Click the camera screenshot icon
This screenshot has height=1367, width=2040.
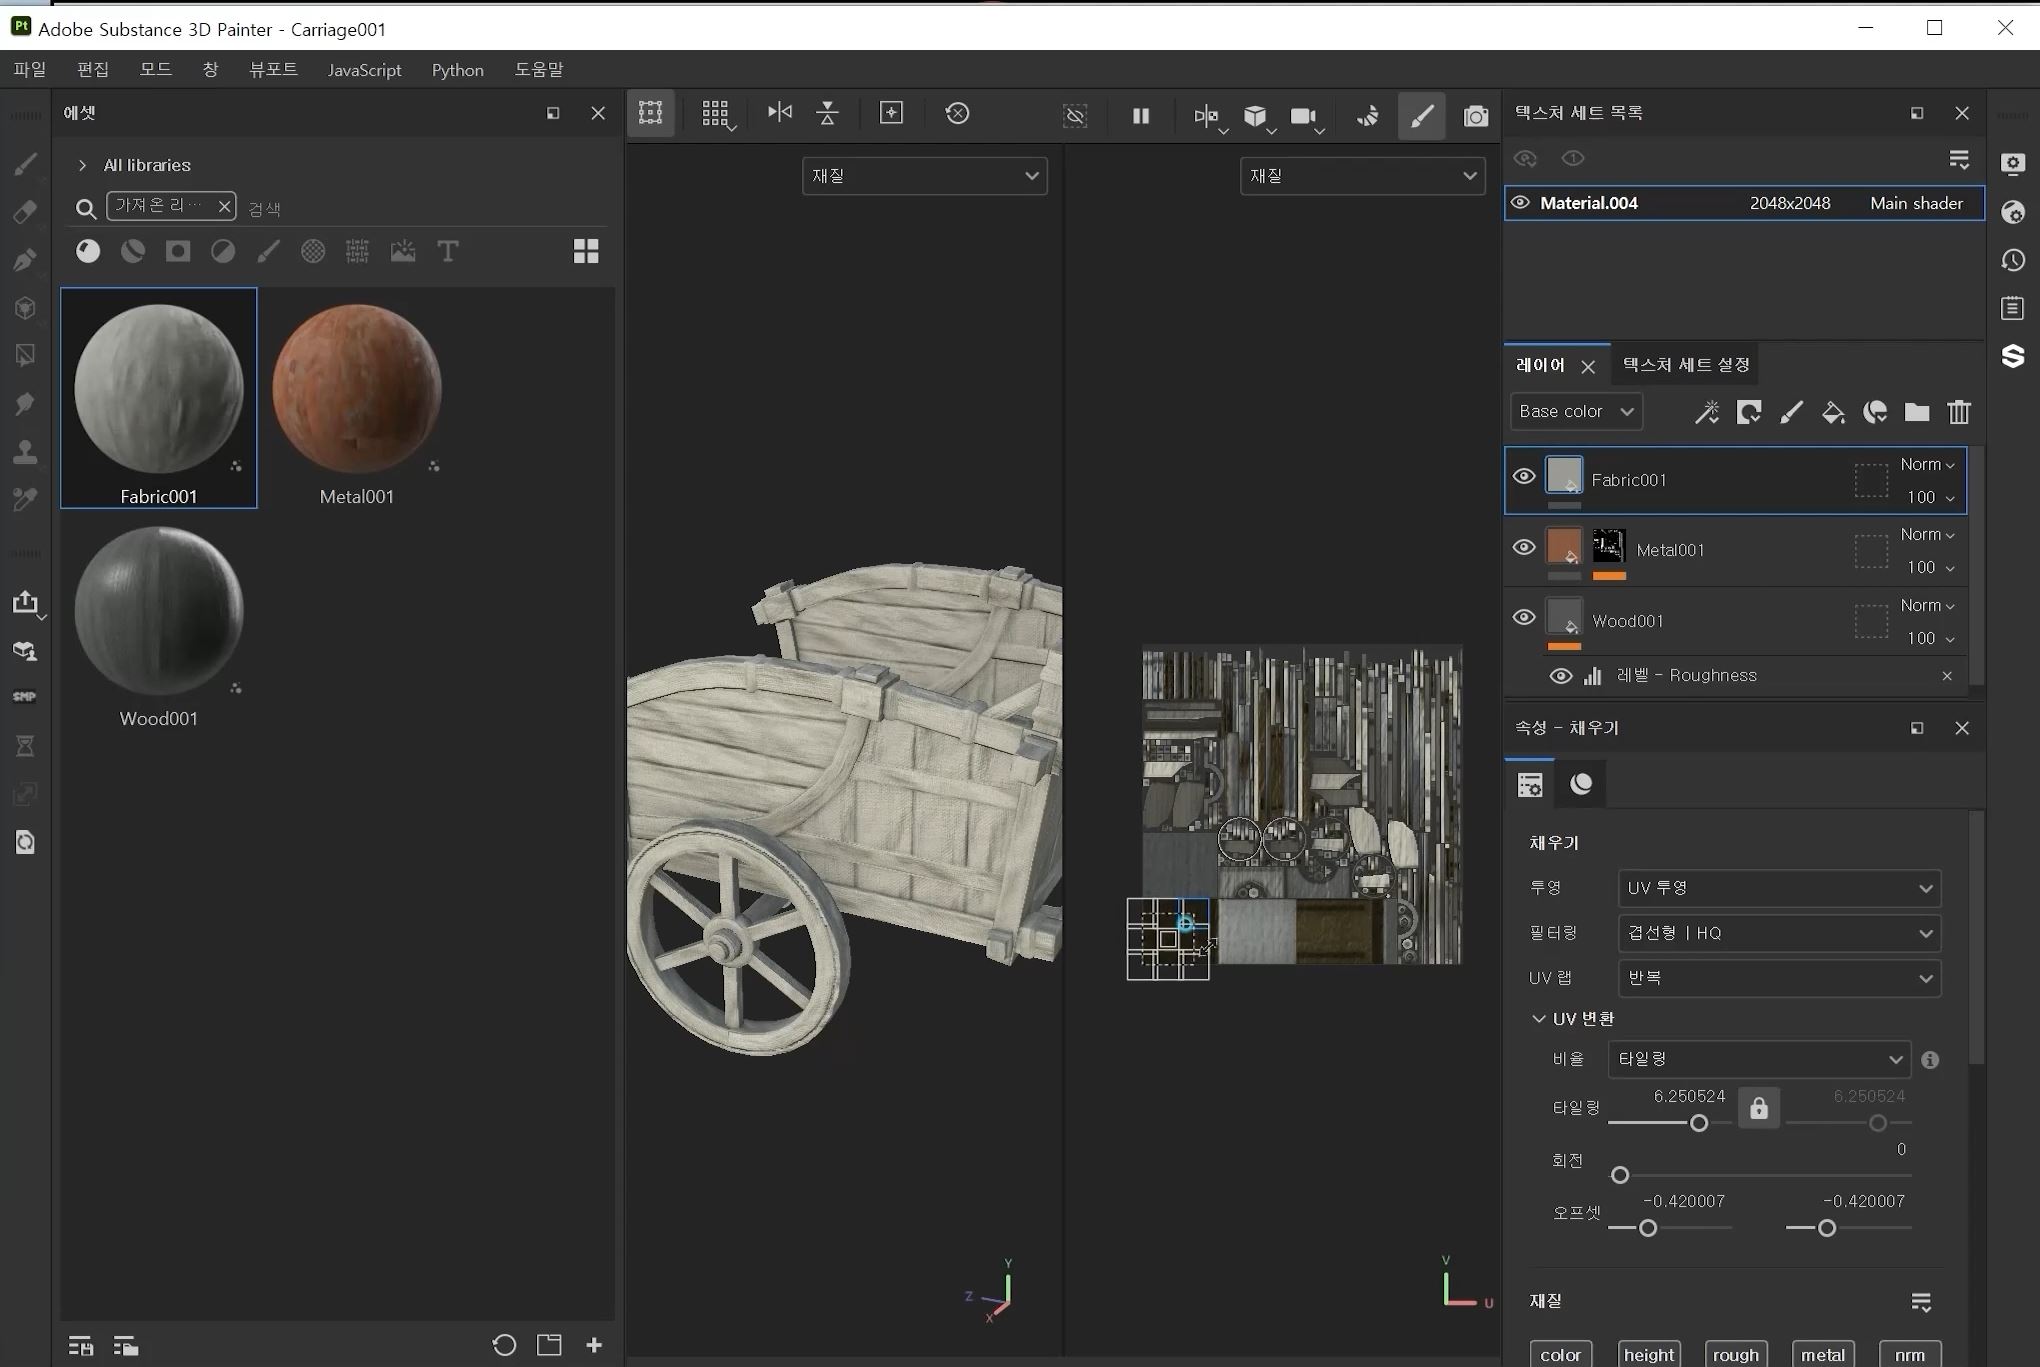tap(1475, 116)
